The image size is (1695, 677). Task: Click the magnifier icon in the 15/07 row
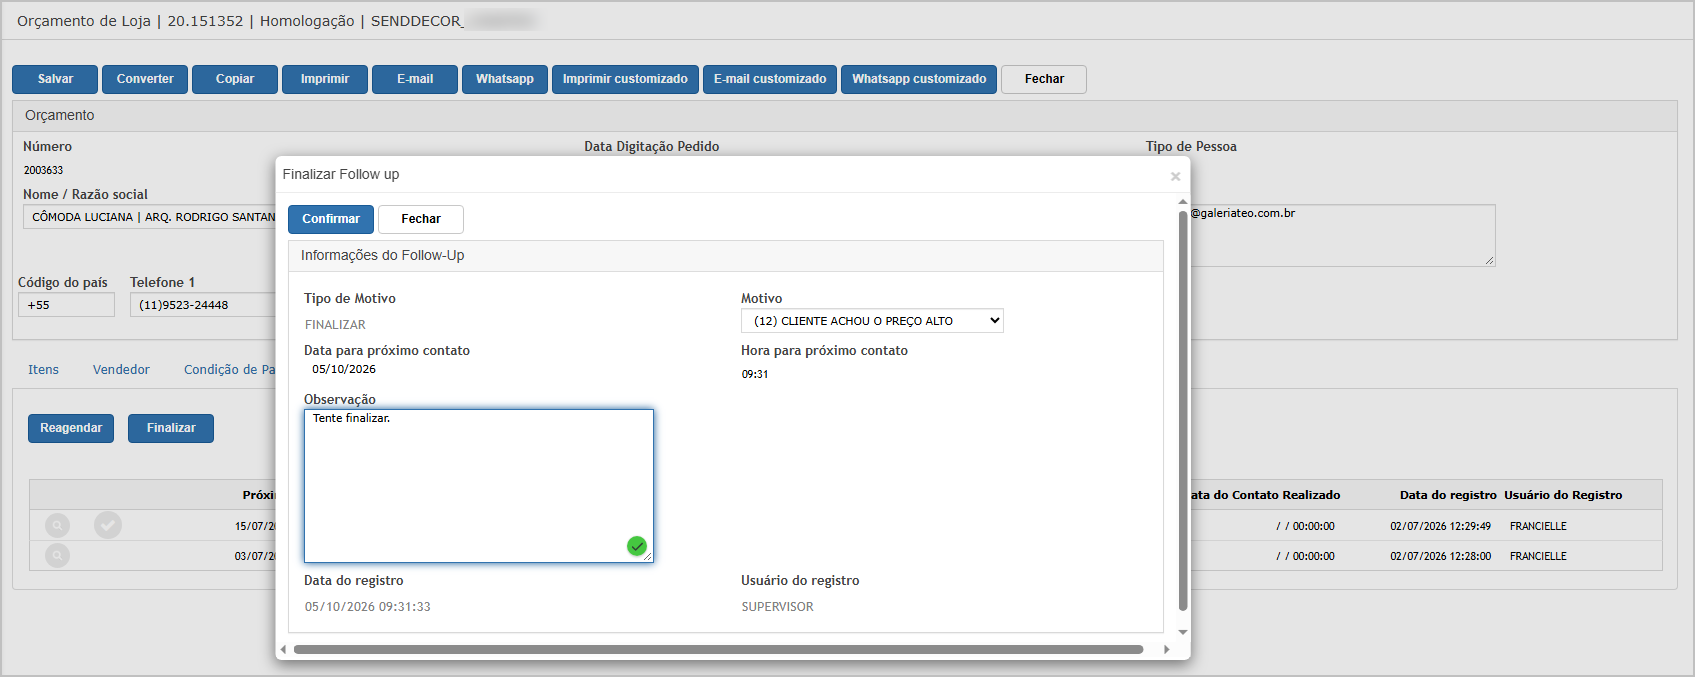click(58, 525)
